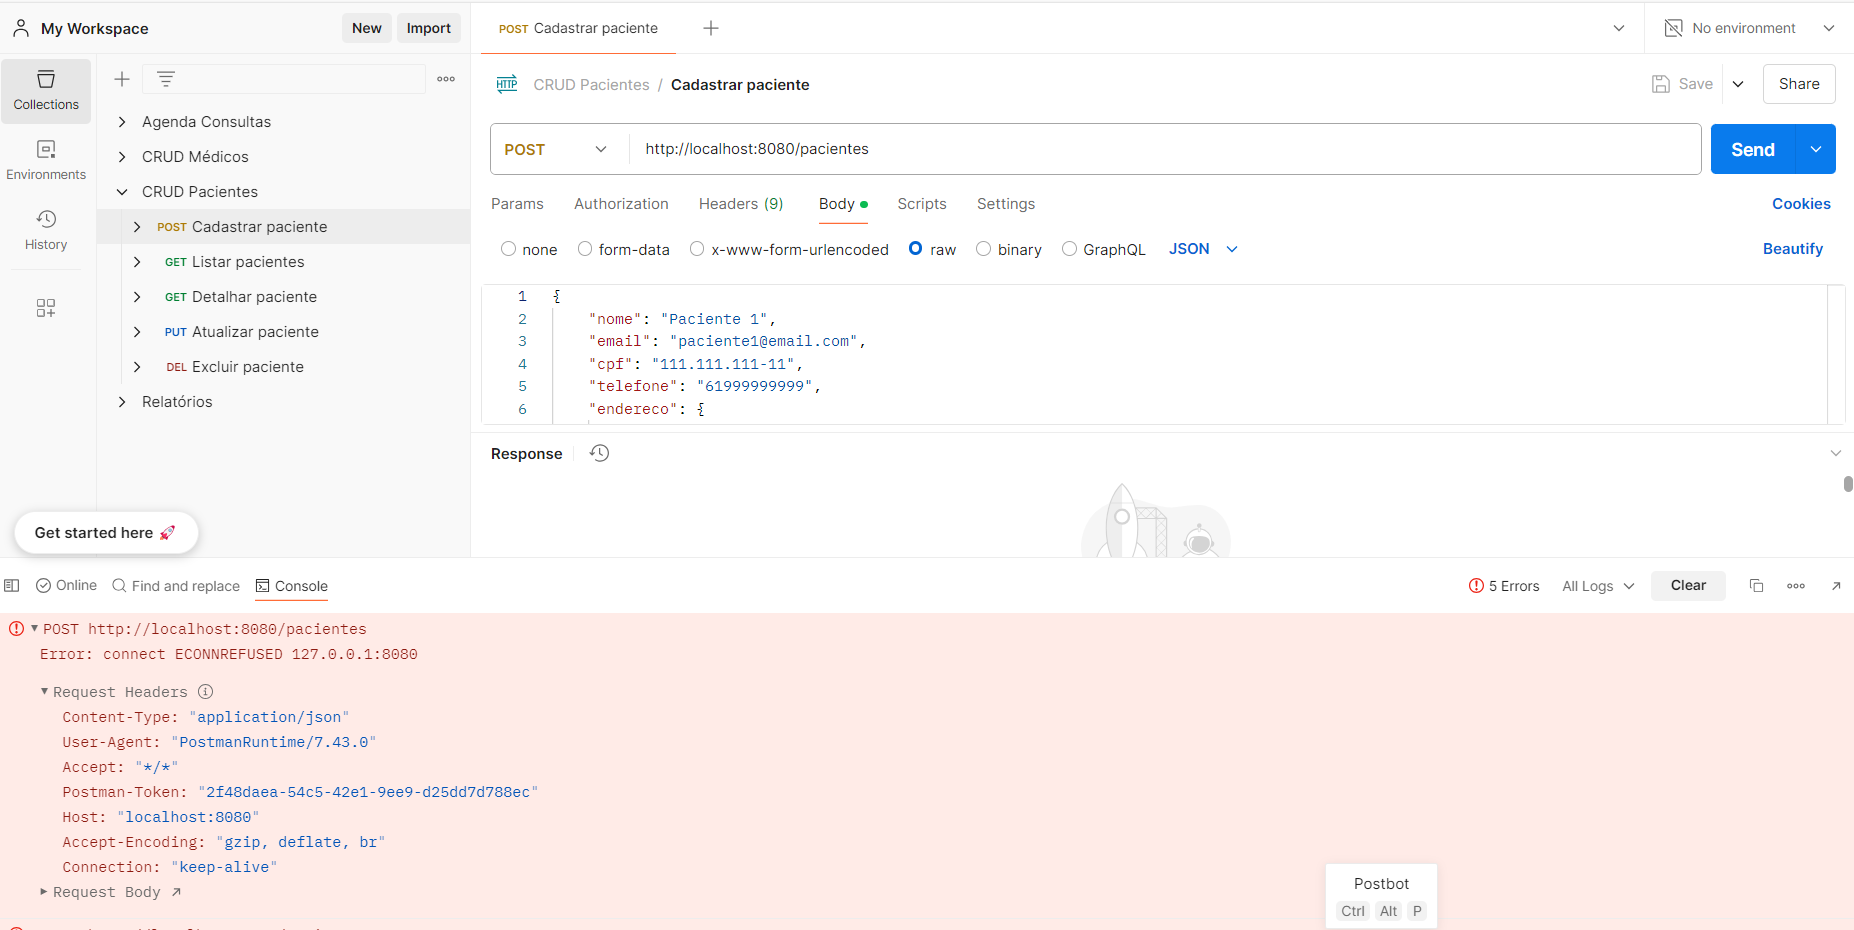The image size is (1854, 930).
Task: Click the filter collections icon
Action: click(x=166, y=79)
